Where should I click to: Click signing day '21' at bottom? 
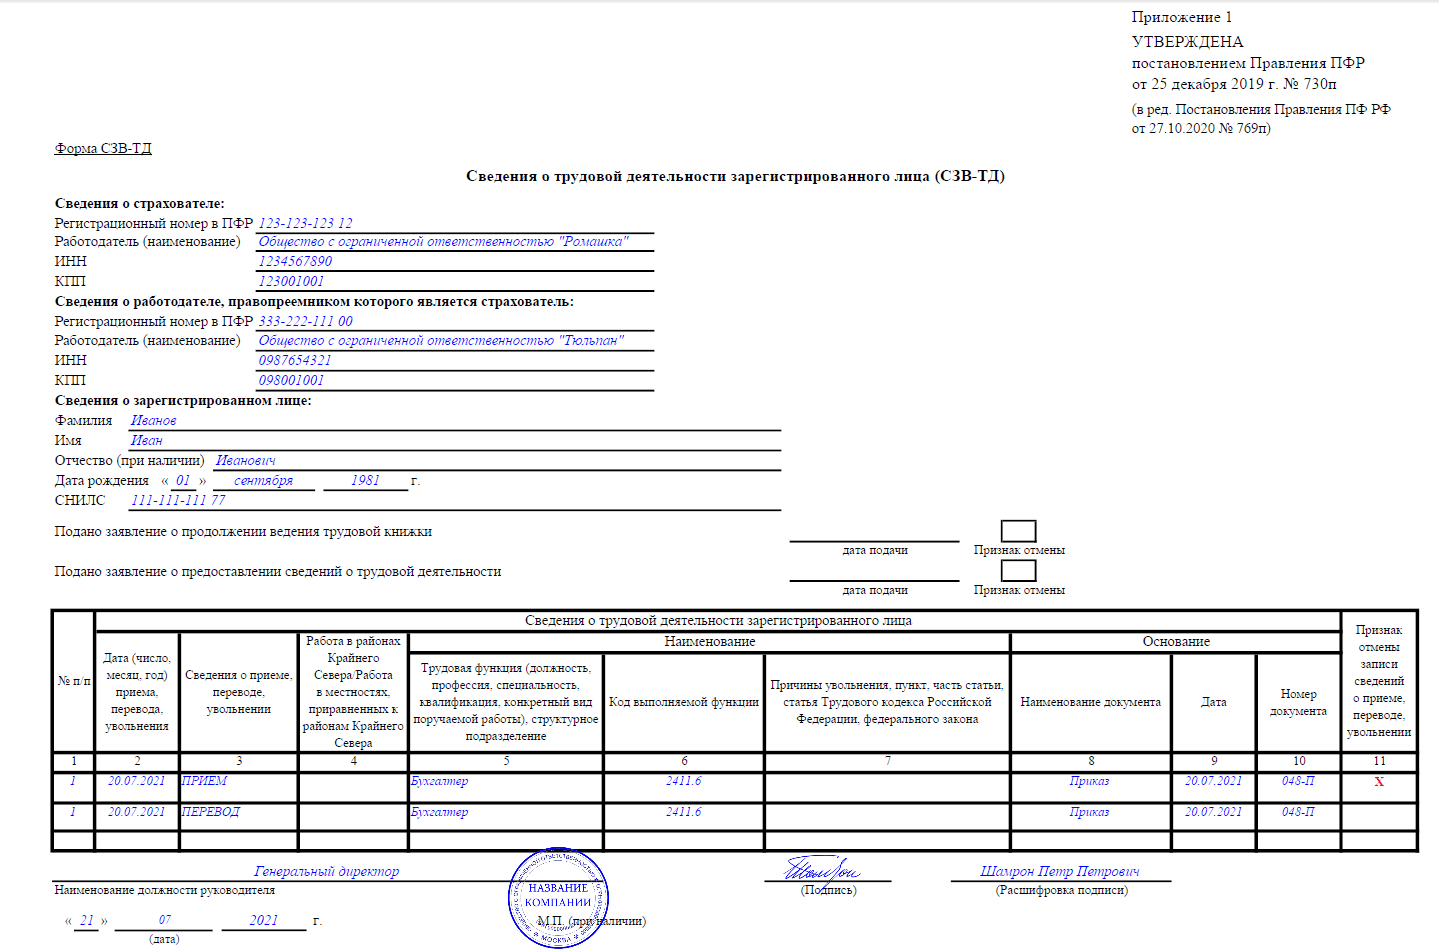[87, 920]
